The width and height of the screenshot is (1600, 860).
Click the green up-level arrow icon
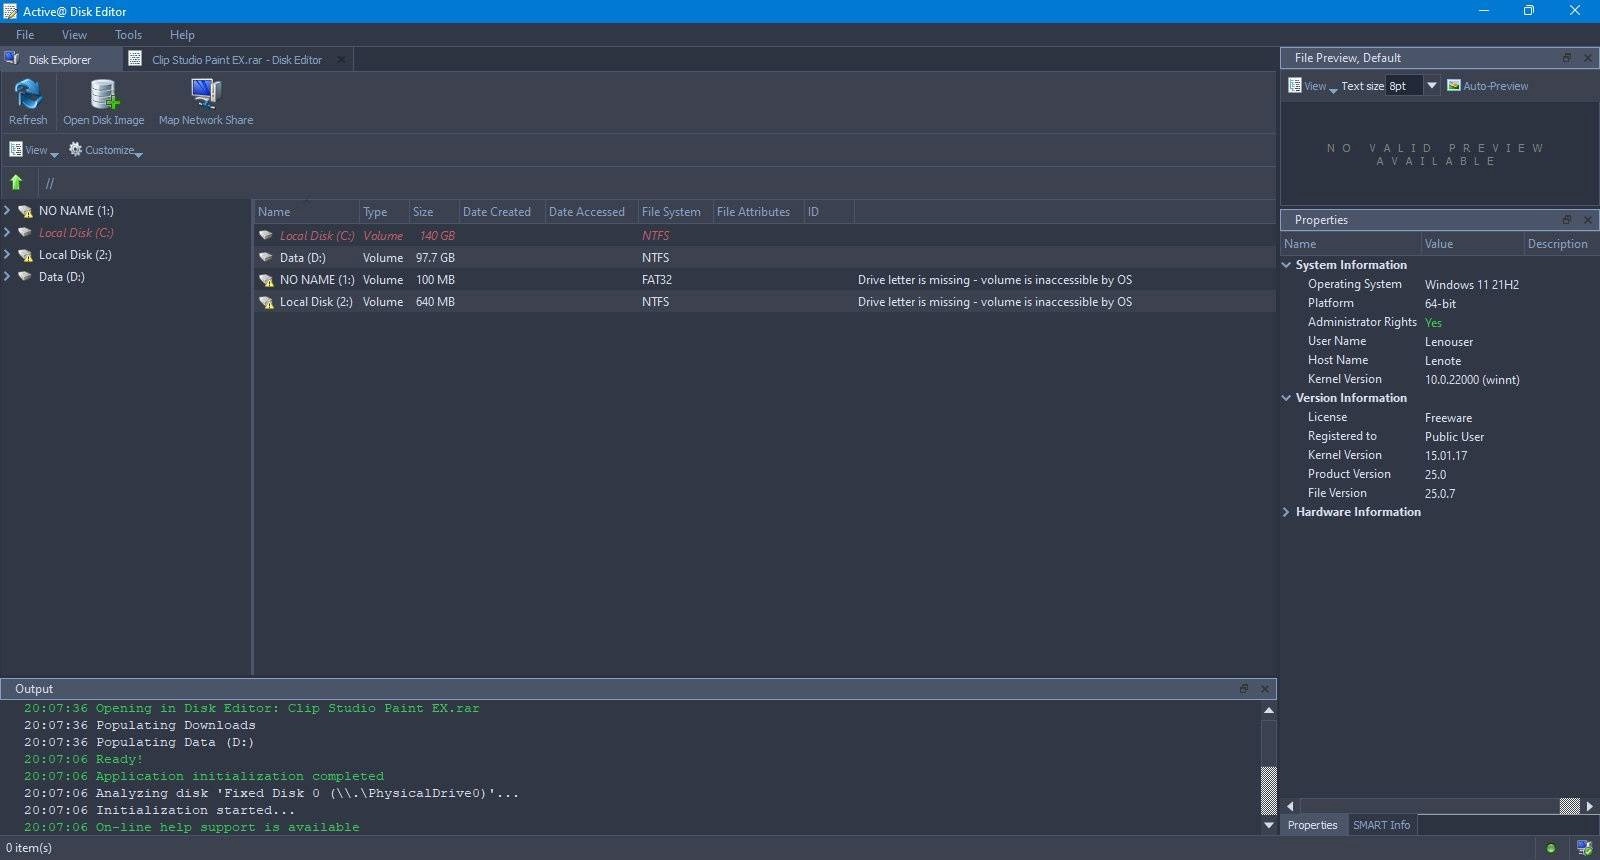16,182
